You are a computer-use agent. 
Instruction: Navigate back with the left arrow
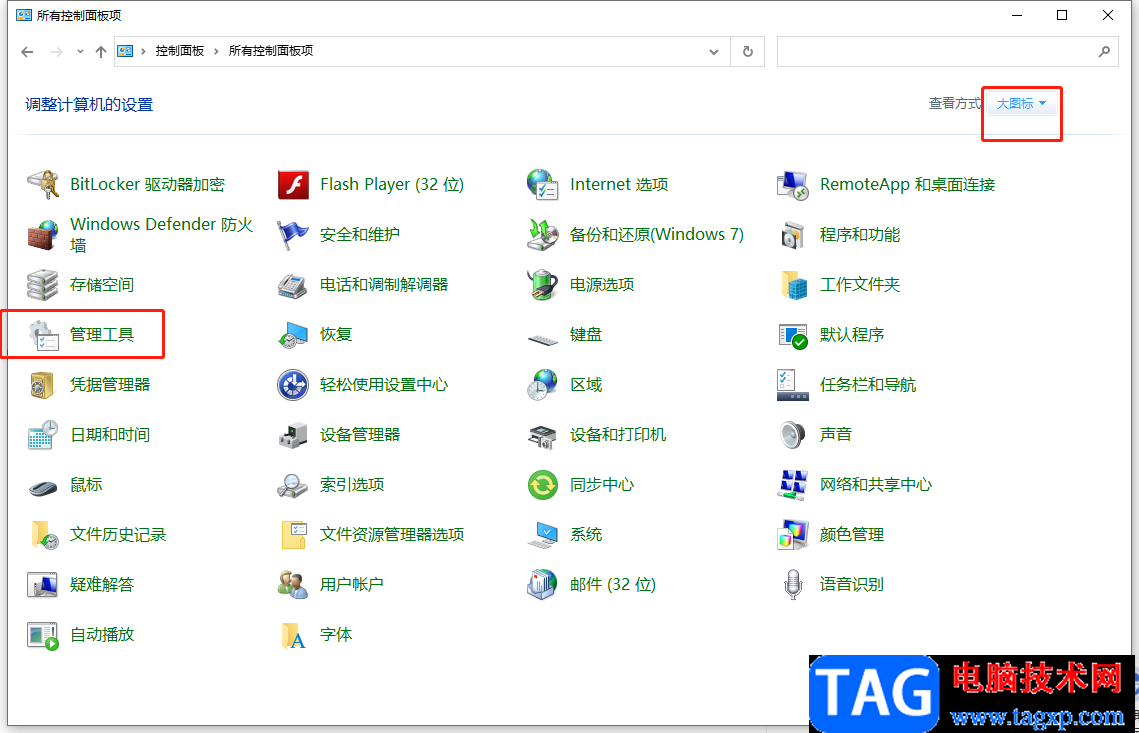coord(27,52)
